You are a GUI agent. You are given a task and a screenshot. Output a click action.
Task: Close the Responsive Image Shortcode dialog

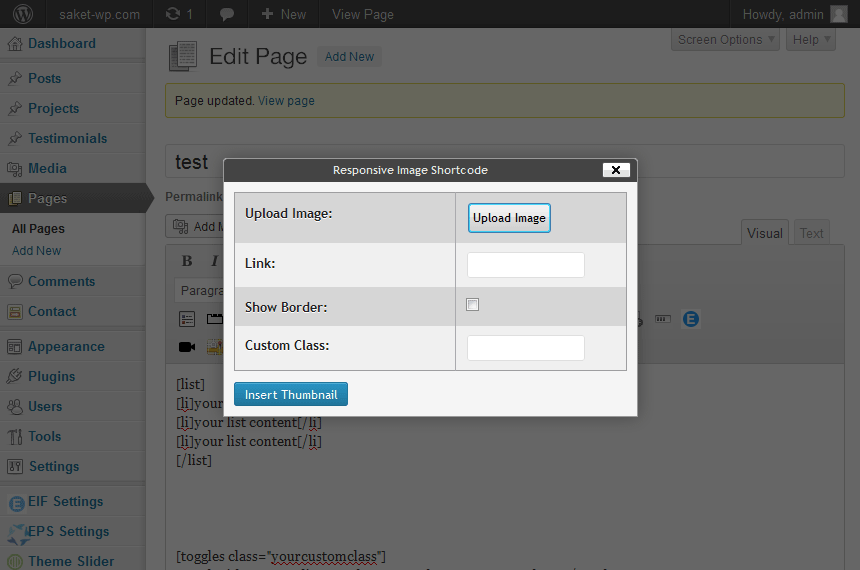[x=616, y=170]
